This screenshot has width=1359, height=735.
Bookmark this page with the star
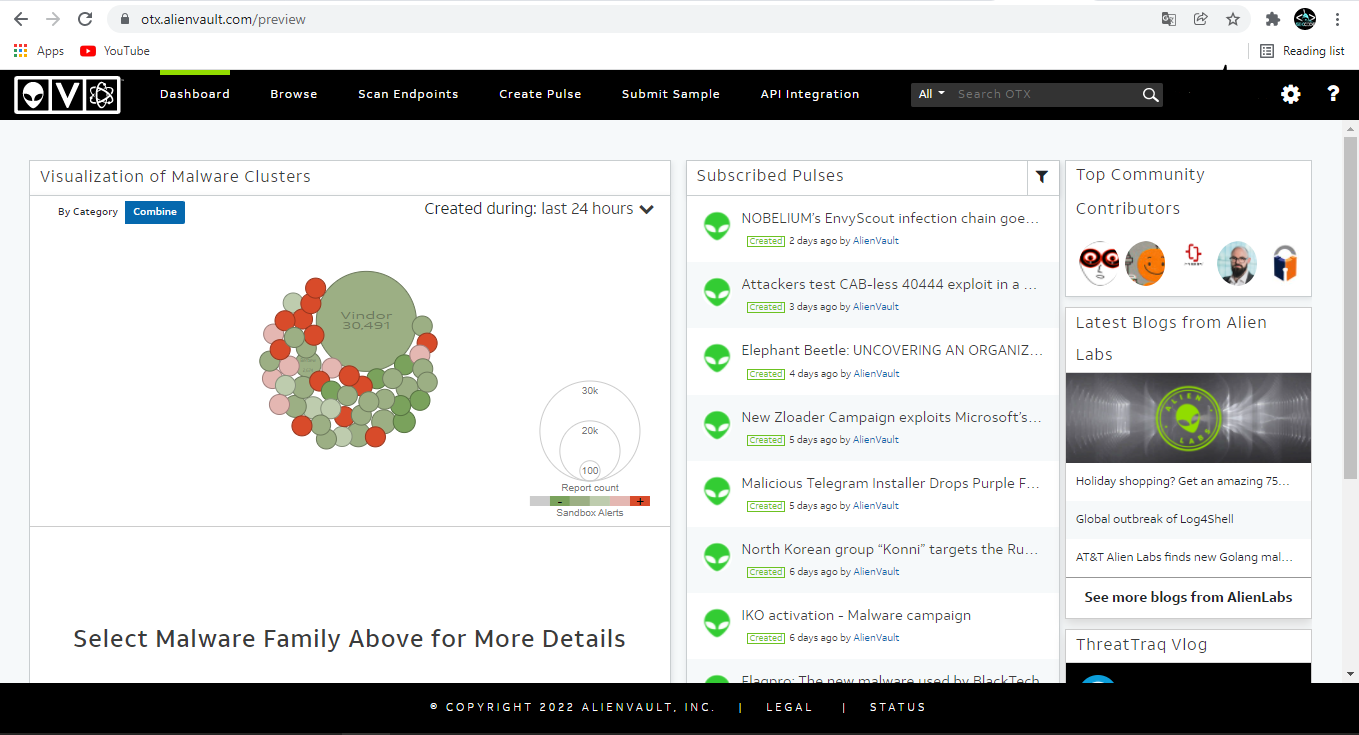pyautogui.click(x=1233, y=19)
